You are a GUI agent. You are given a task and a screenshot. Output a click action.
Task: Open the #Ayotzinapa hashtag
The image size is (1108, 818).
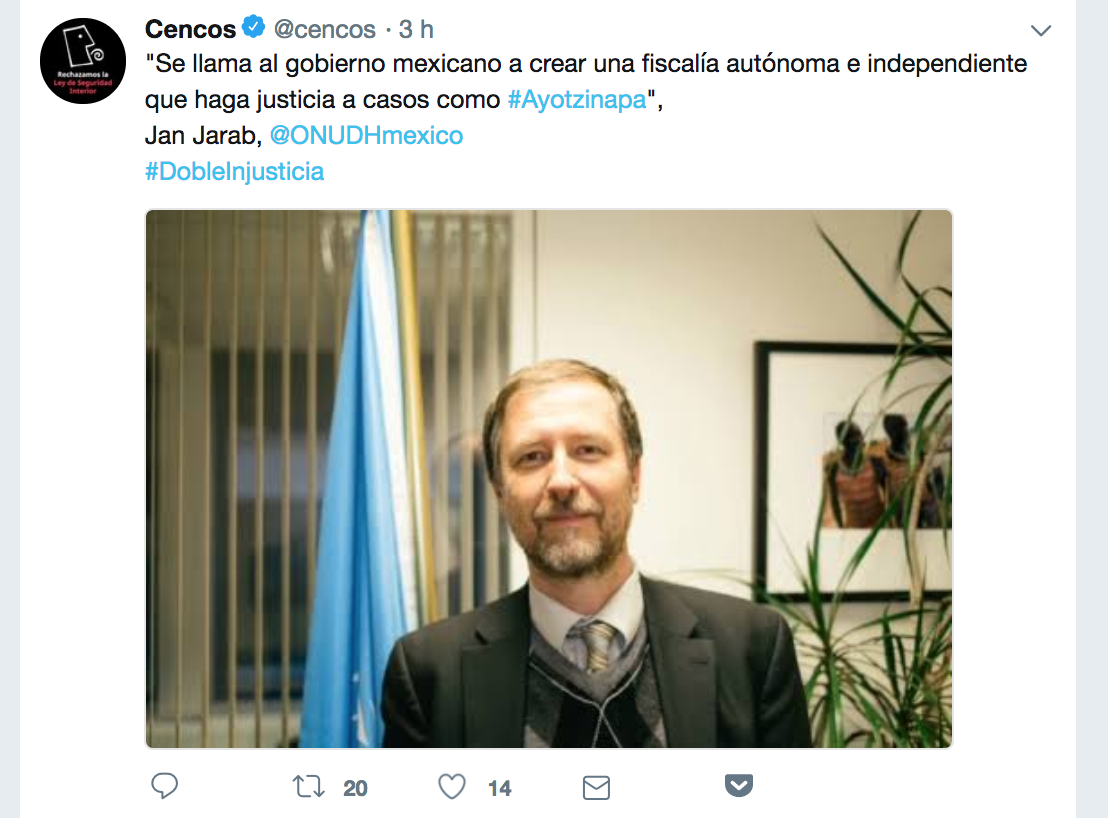pos(577,100)
